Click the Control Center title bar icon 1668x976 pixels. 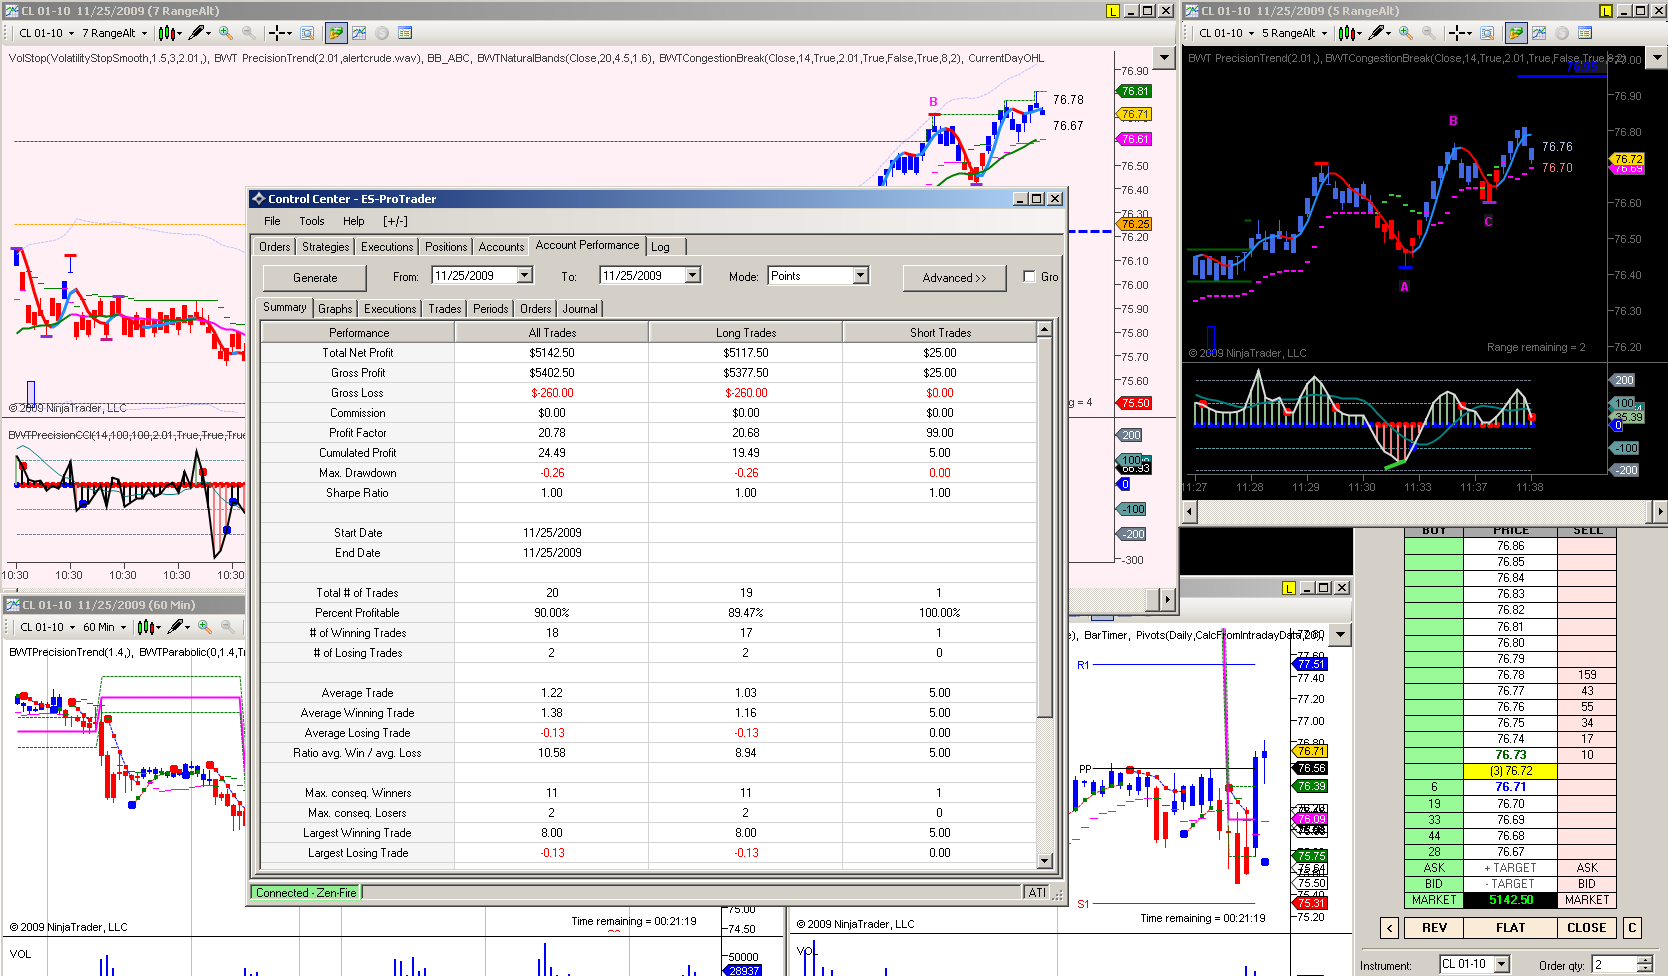point(258,198)
